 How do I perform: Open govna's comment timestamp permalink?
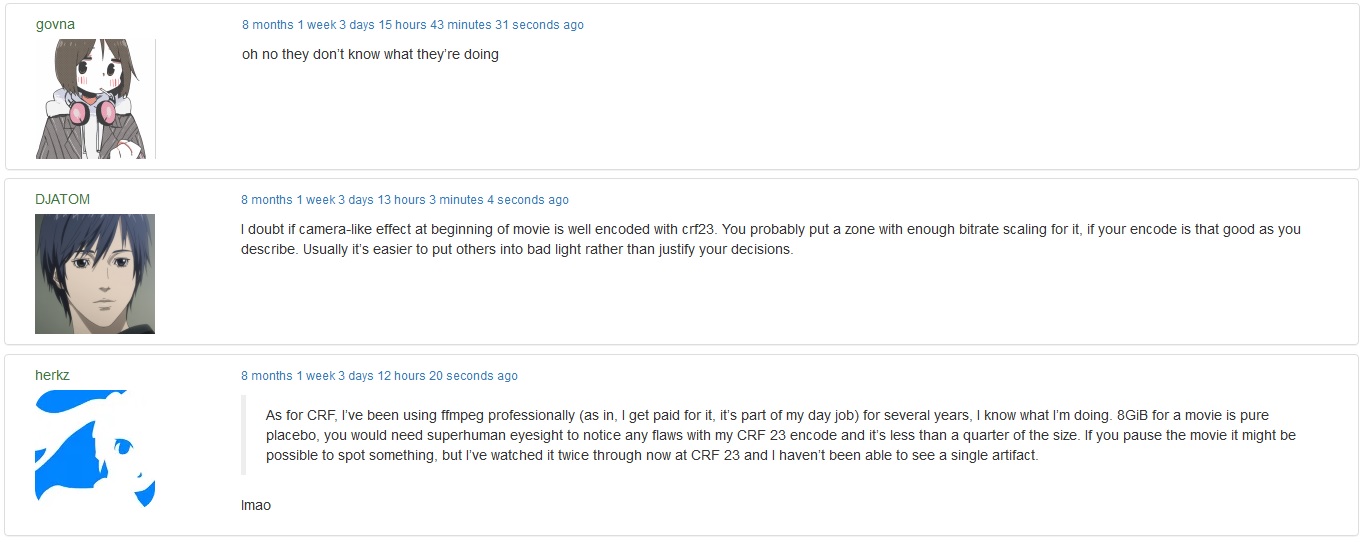tap(413, 25)
